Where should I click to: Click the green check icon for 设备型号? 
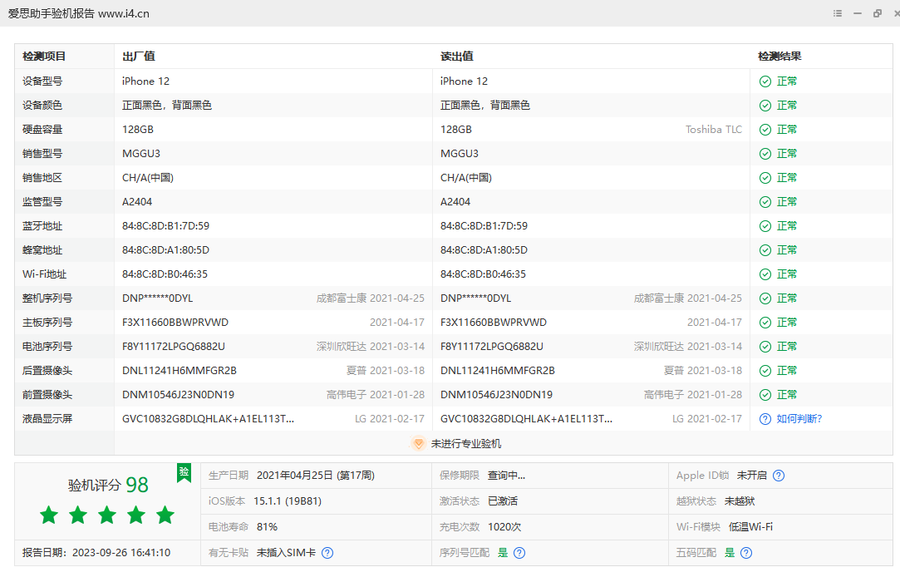[x=765, y=82]
